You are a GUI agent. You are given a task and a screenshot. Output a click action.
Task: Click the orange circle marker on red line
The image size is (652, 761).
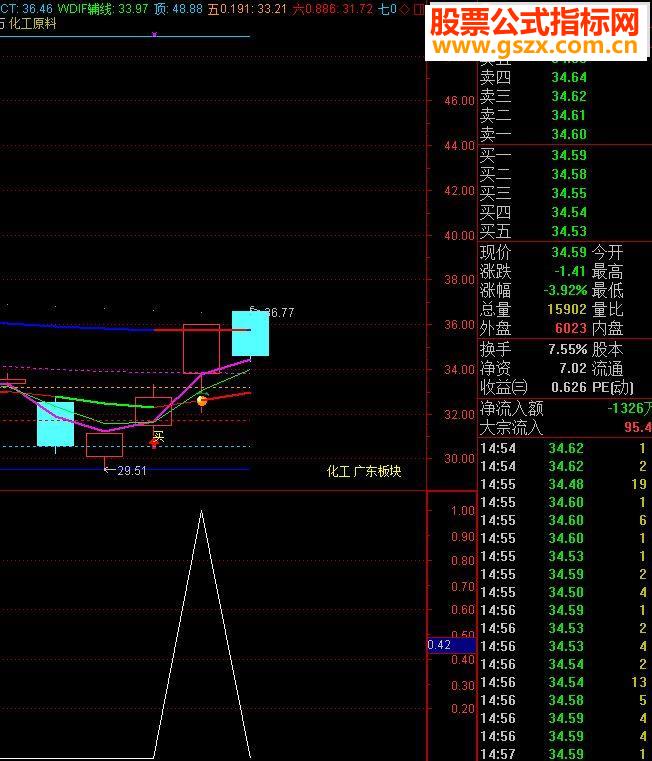(202, 401)
